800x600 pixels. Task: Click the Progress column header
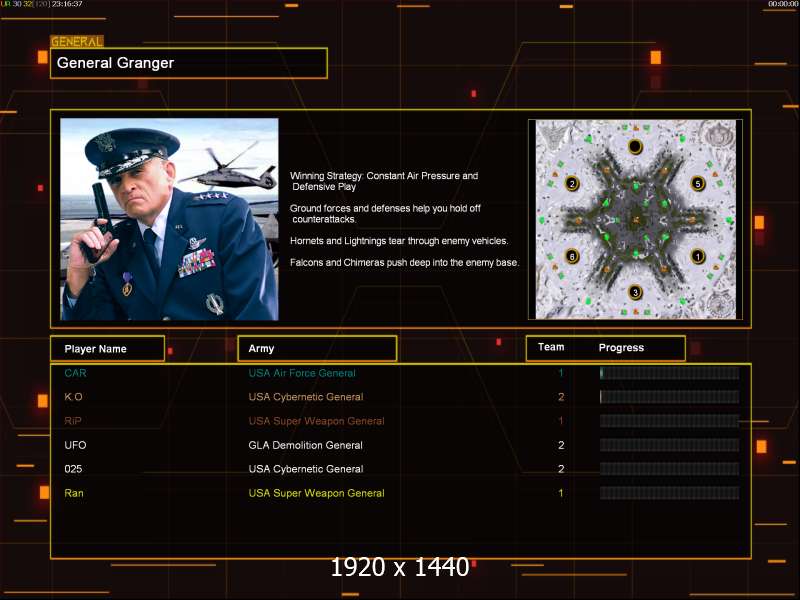[x=621, y=348]
